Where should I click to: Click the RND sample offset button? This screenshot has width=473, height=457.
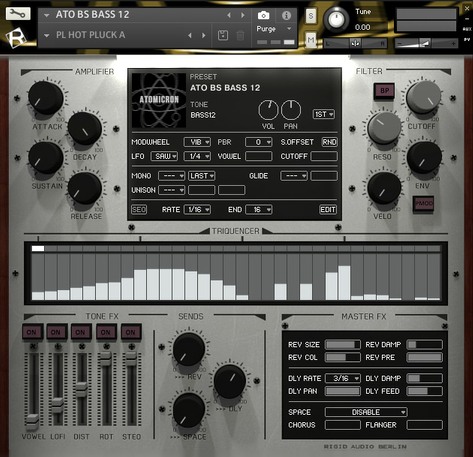[329, 142]
